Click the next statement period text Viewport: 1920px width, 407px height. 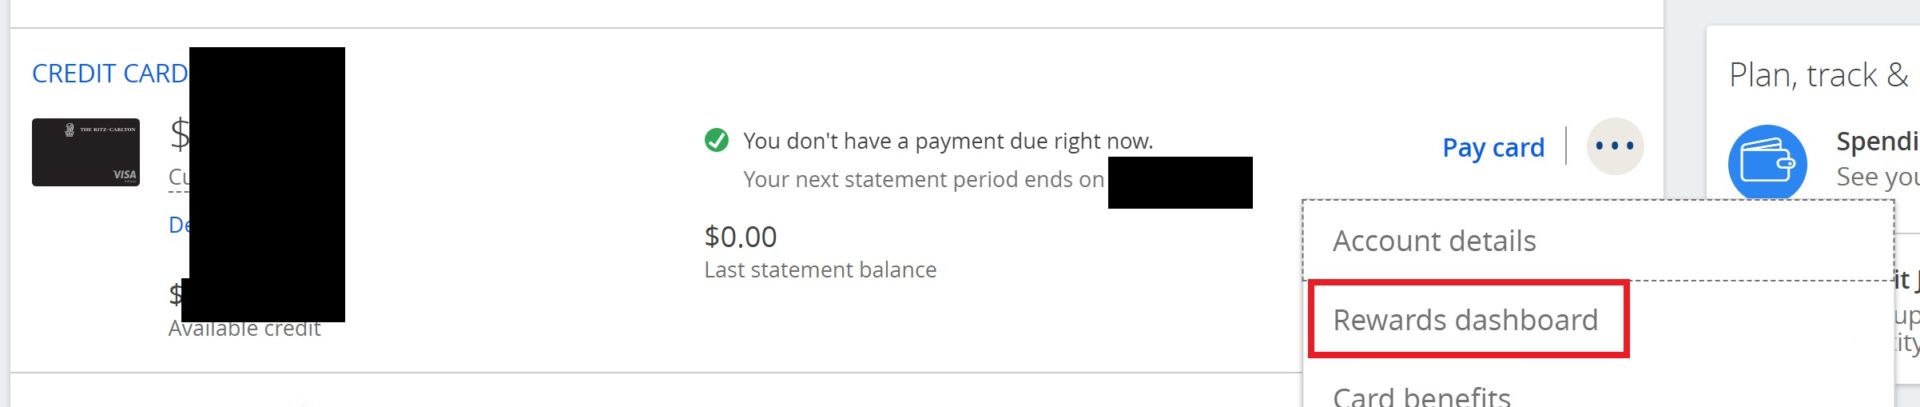[923, 180]
